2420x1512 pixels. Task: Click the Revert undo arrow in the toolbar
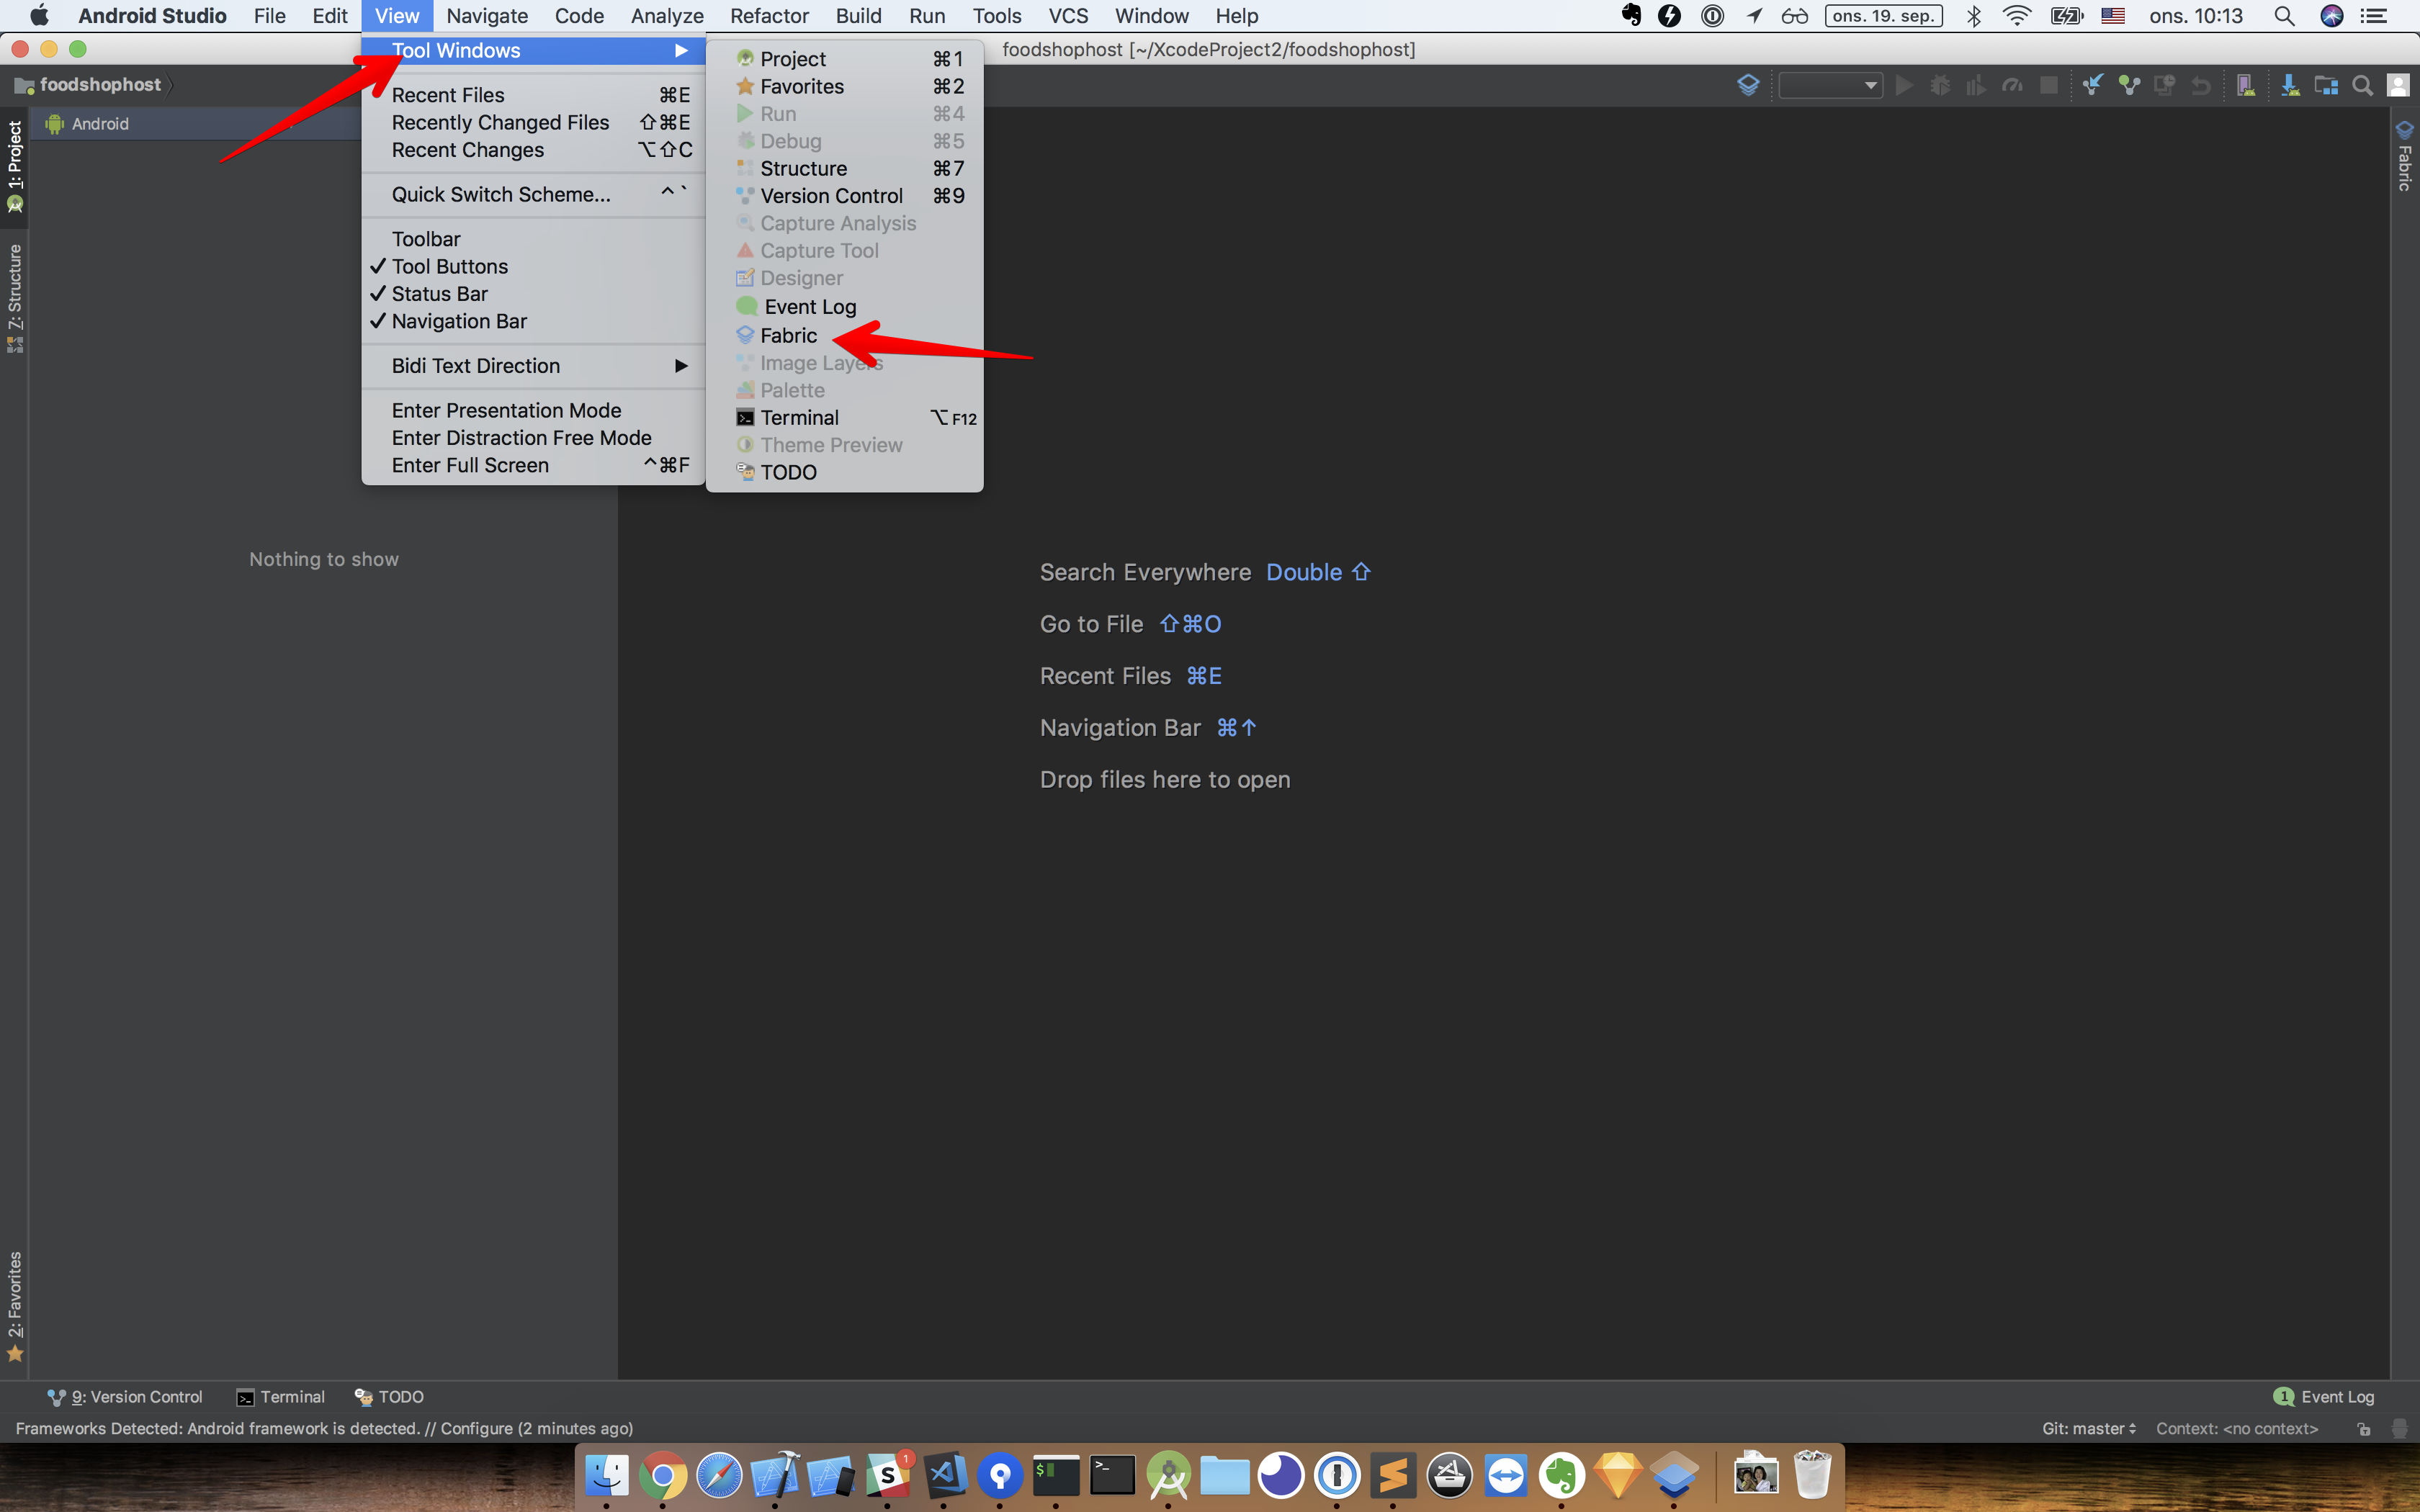click(x=2201, y=86)
